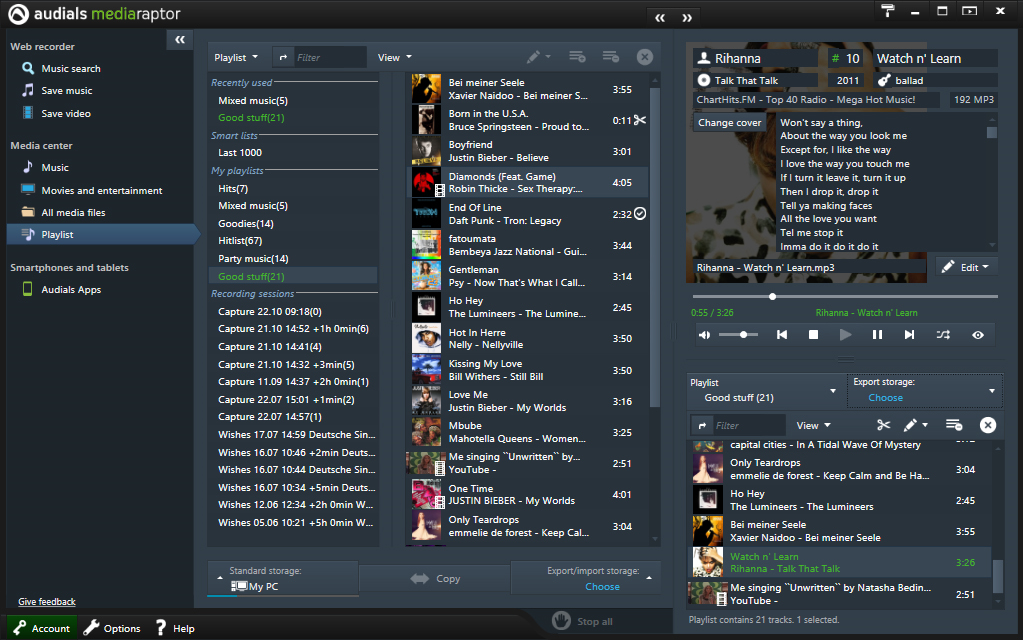Pause the currently playing song
Image resolution: width=1023 pixels, height=640 pixels.
(877, 335)
